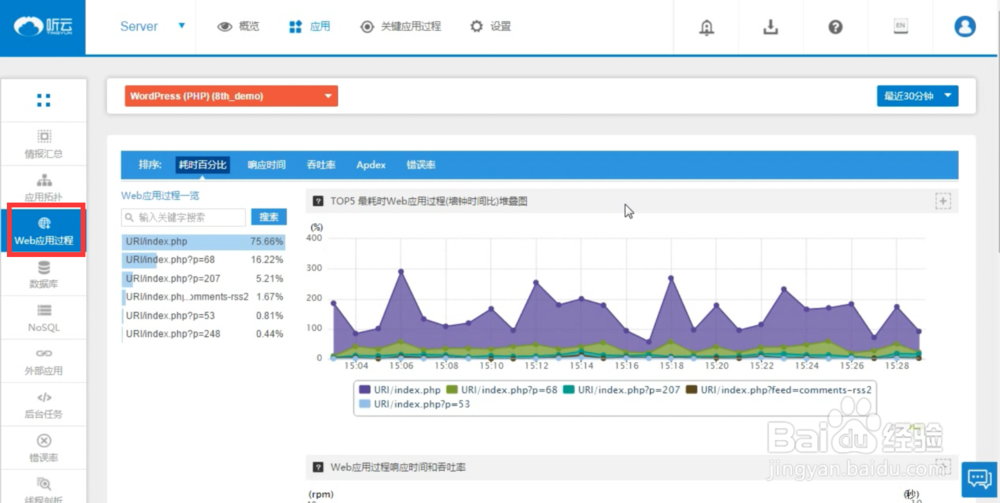Click the four-square grid sidebar icon

click(x=43, y=100)
